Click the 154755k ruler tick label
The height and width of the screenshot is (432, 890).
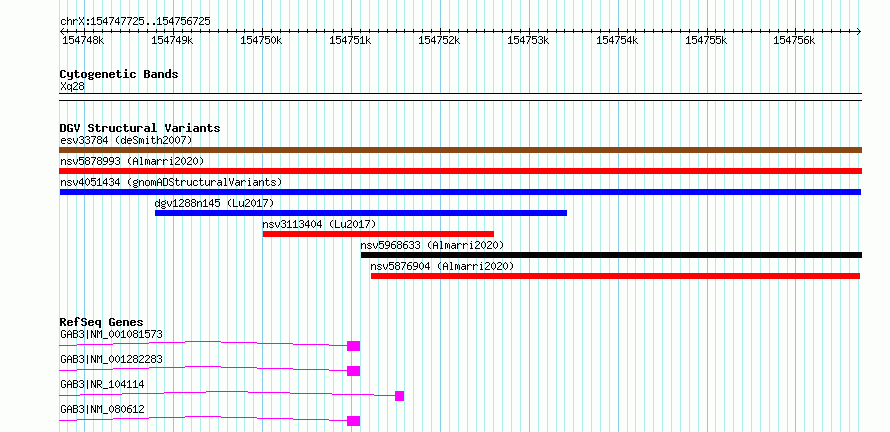(x=707, y=40)
